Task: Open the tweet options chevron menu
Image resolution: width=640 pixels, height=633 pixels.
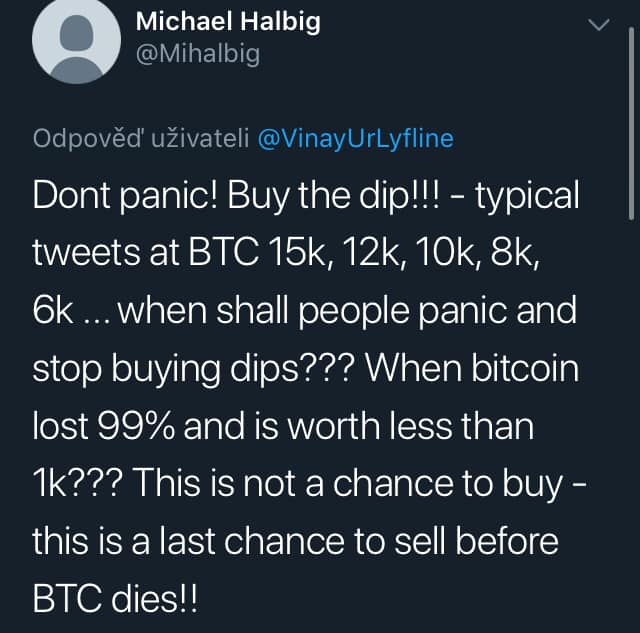Action: (x=600, y=27)
